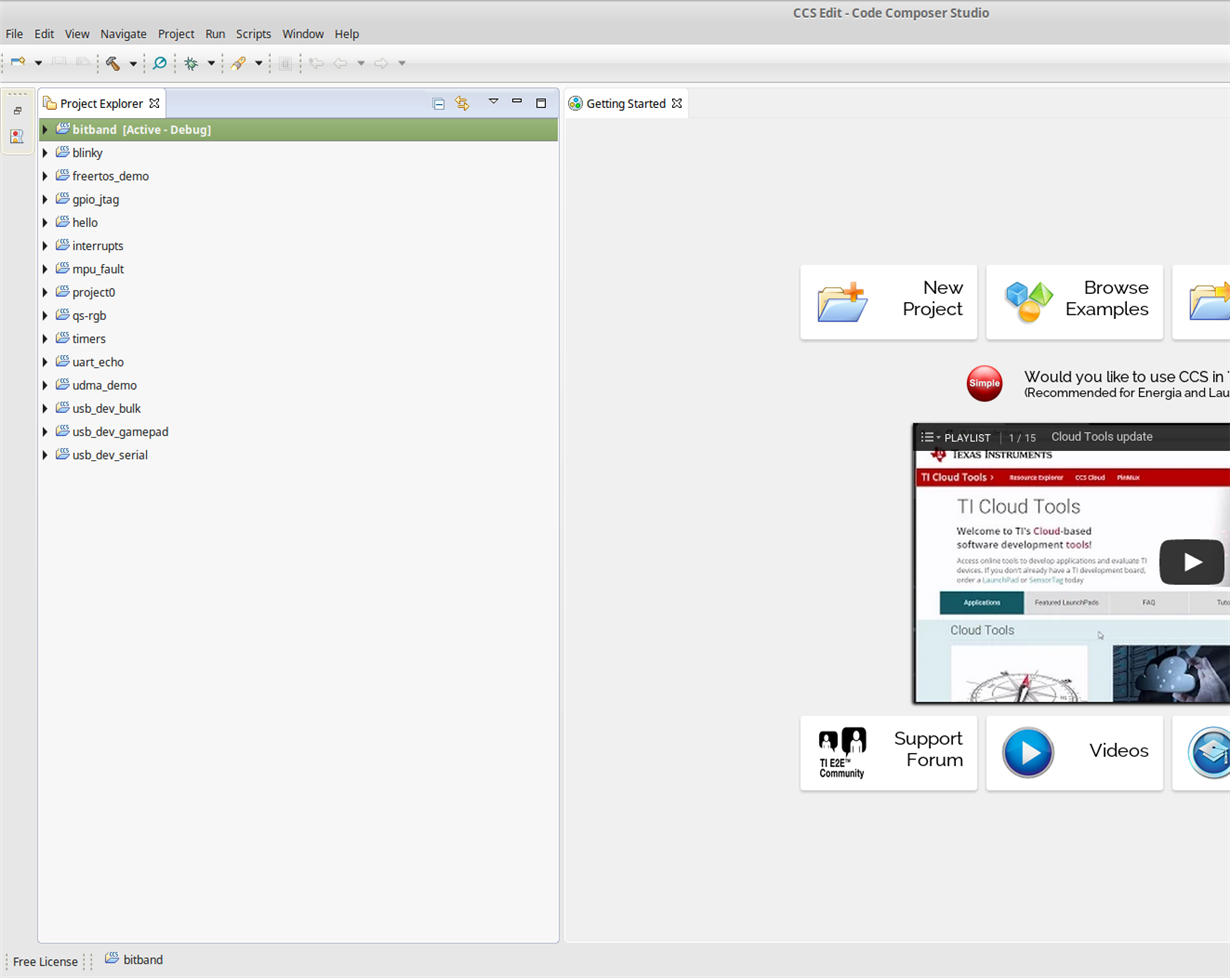
Task: Click the New Project tile
Action: [x=889, y=302]
